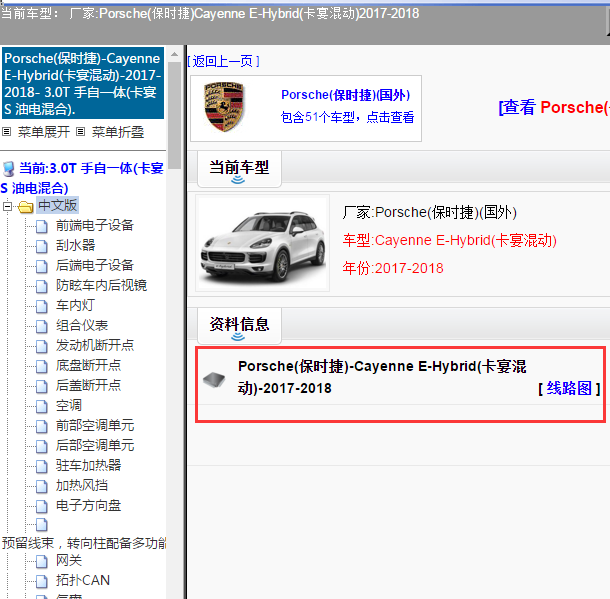
Task: Click the page icon next to 电子方向盘
Action: click(x=42, y=506)
